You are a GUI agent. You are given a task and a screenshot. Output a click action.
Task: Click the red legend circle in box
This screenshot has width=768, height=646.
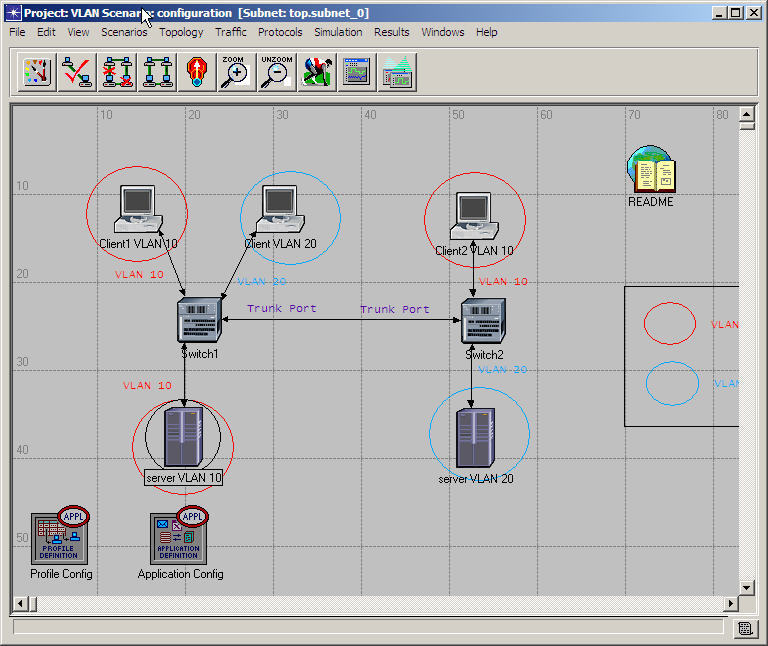[670, 324]
